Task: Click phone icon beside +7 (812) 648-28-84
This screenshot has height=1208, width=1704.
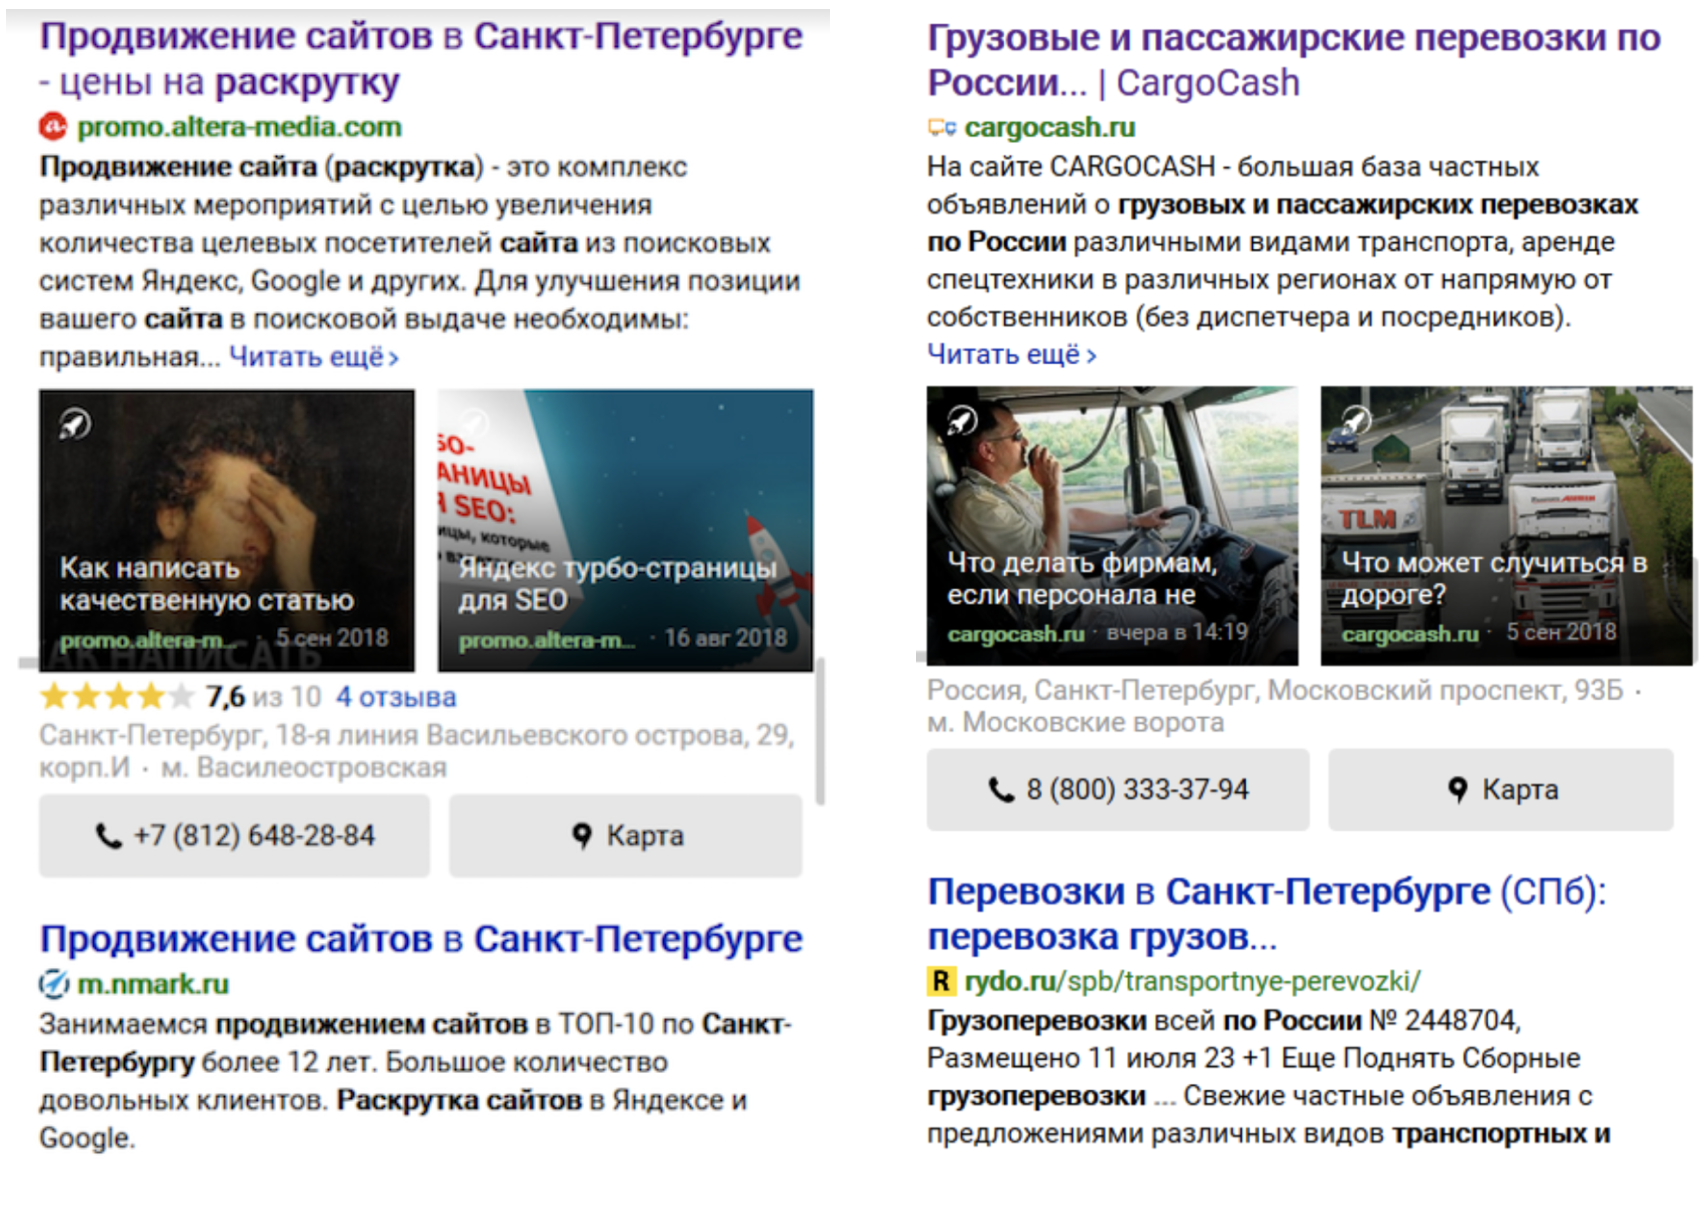Action: (108, 836)
